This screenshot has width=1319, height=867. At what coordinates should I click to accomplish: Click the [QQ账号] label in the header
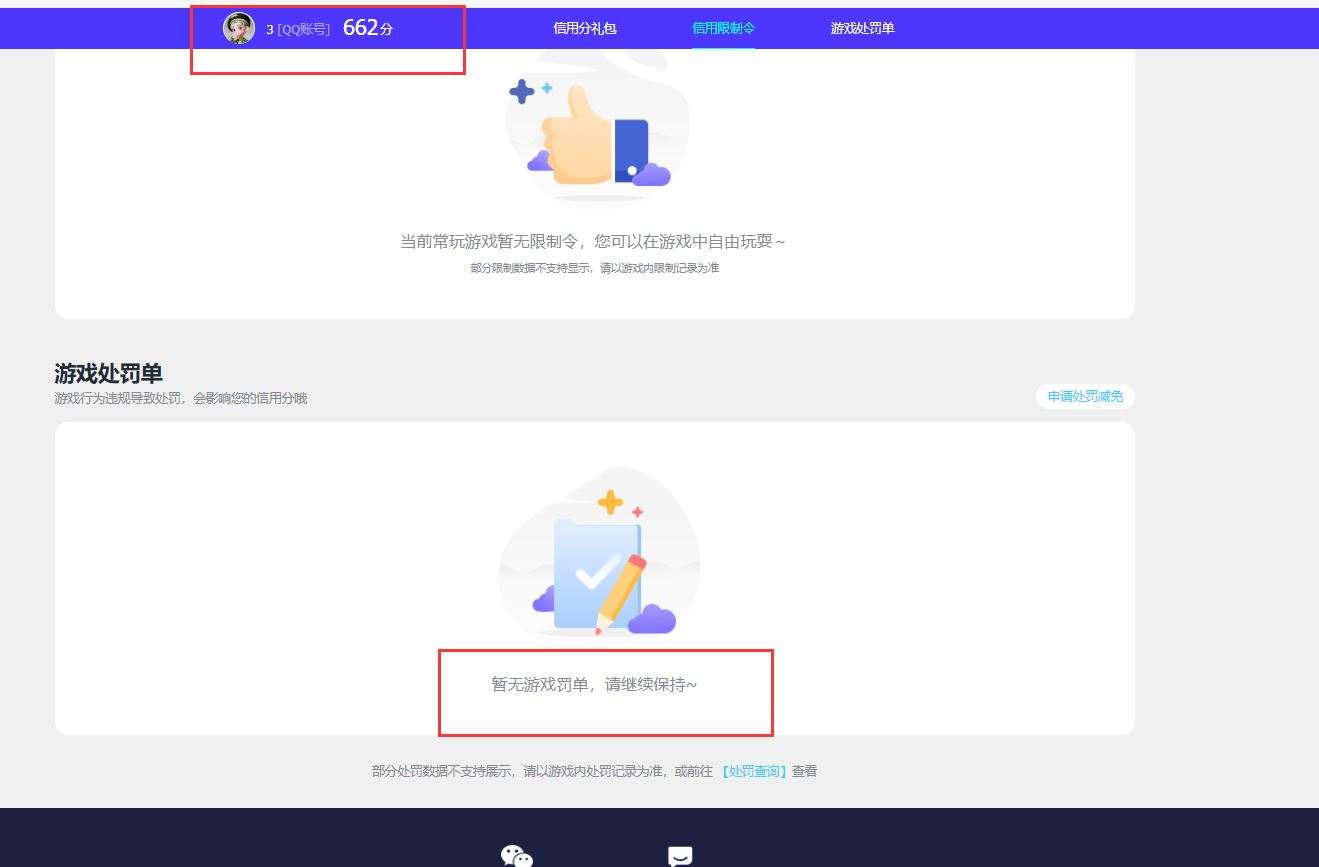(303, 30)
